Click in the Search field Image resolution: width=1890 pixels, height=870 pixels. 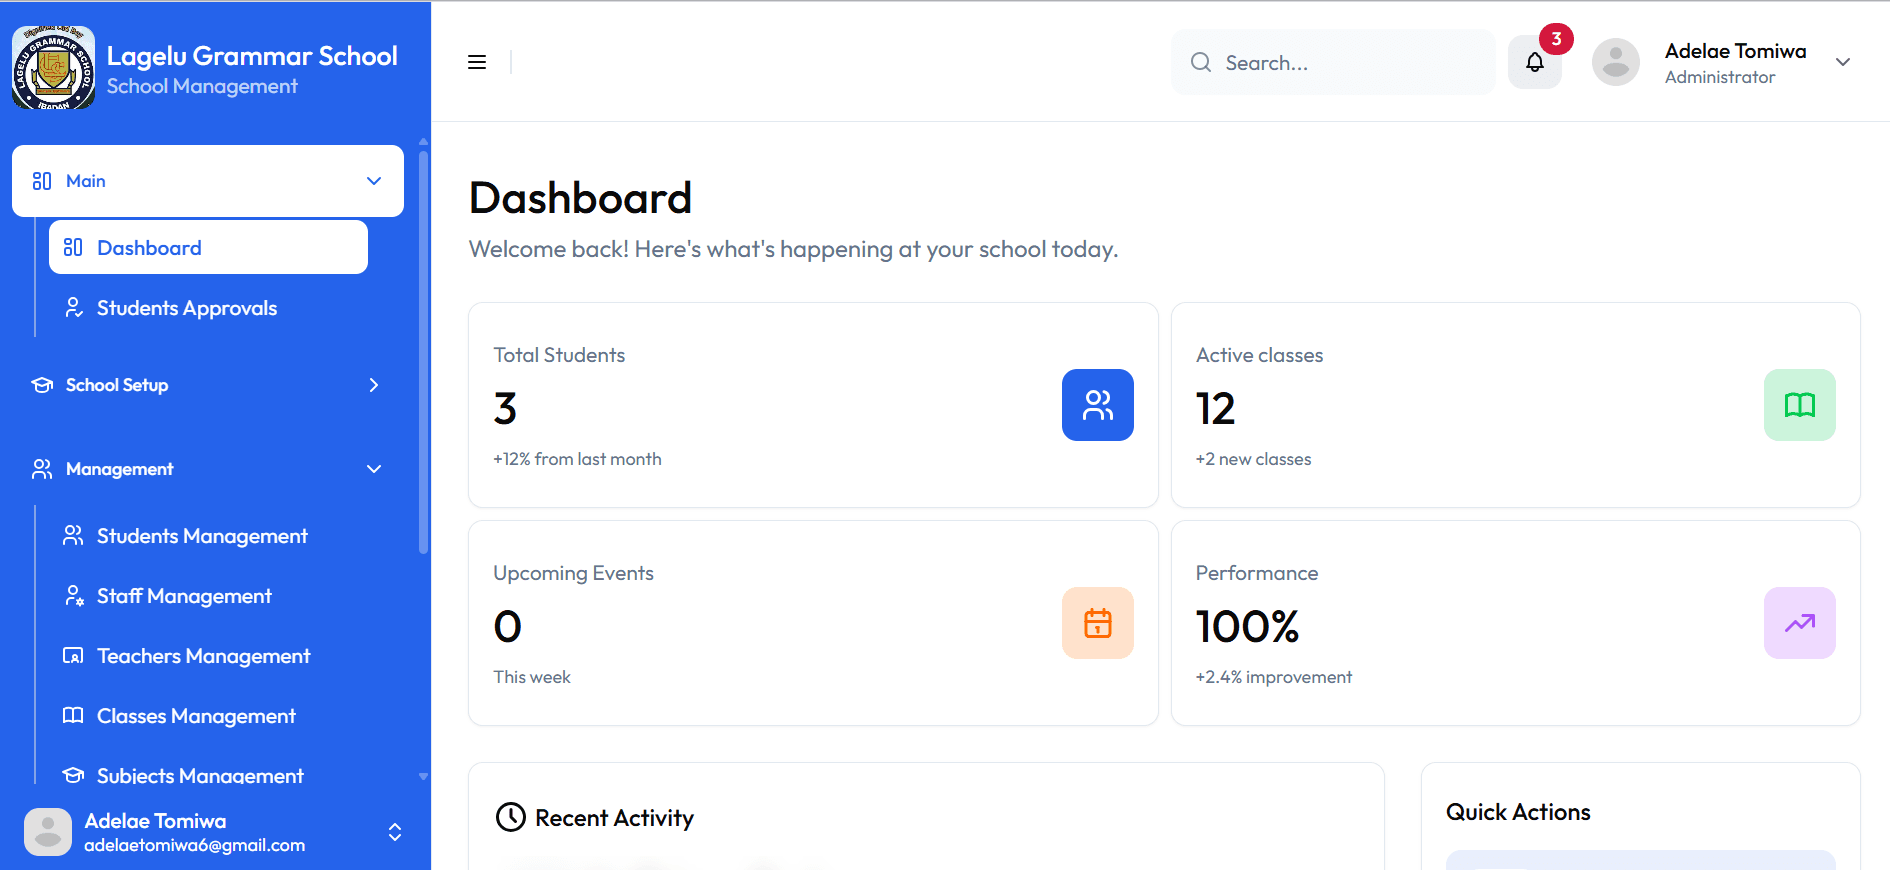pyautogui.click(x=1333, y=62)
